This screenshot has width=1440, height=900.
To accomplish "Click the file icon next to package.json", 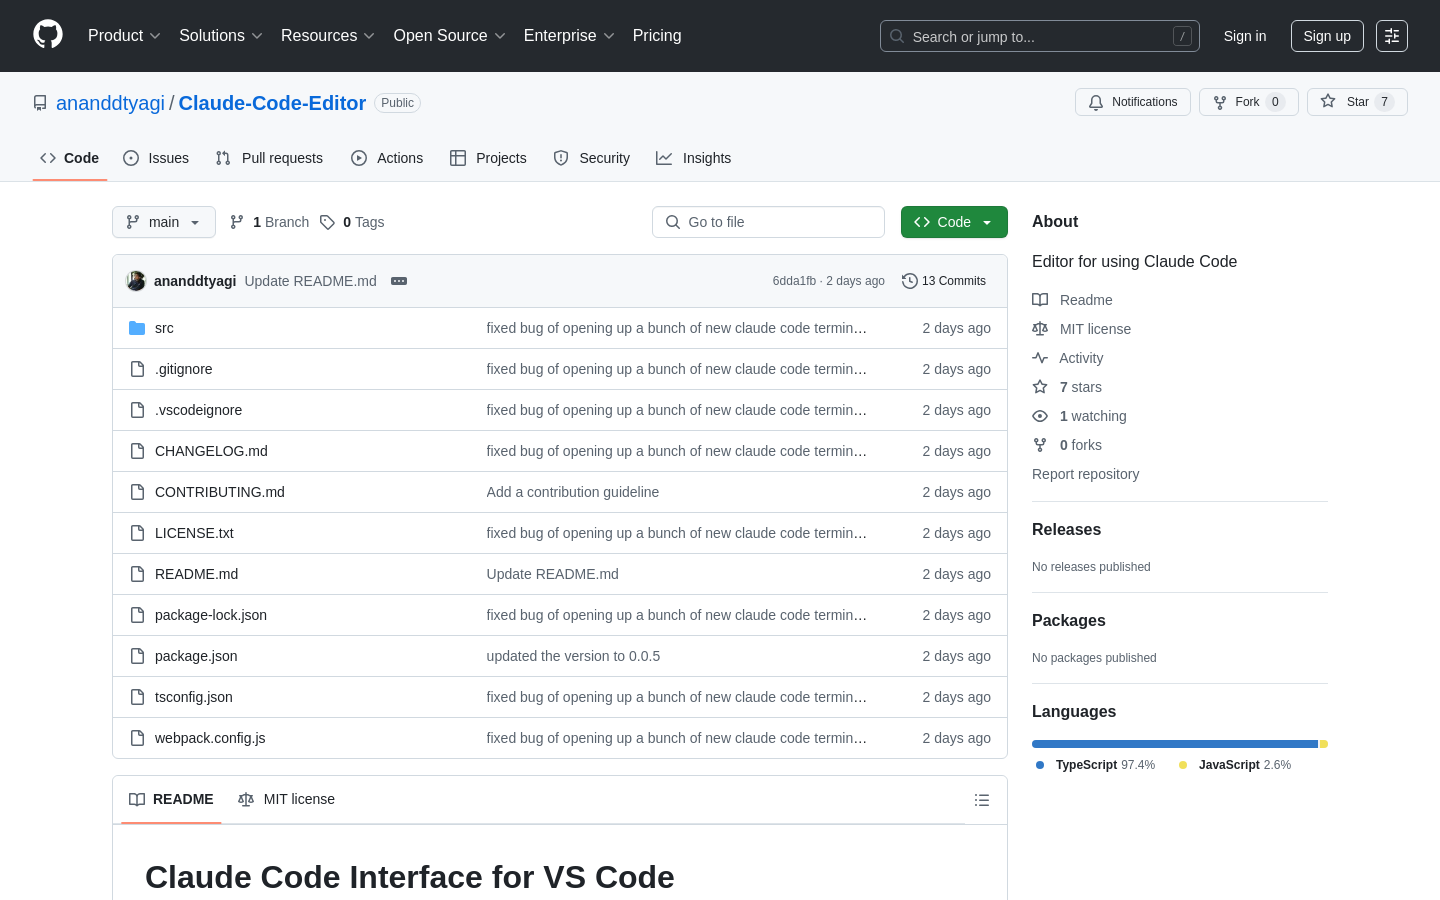I will (x=137, y=656).
